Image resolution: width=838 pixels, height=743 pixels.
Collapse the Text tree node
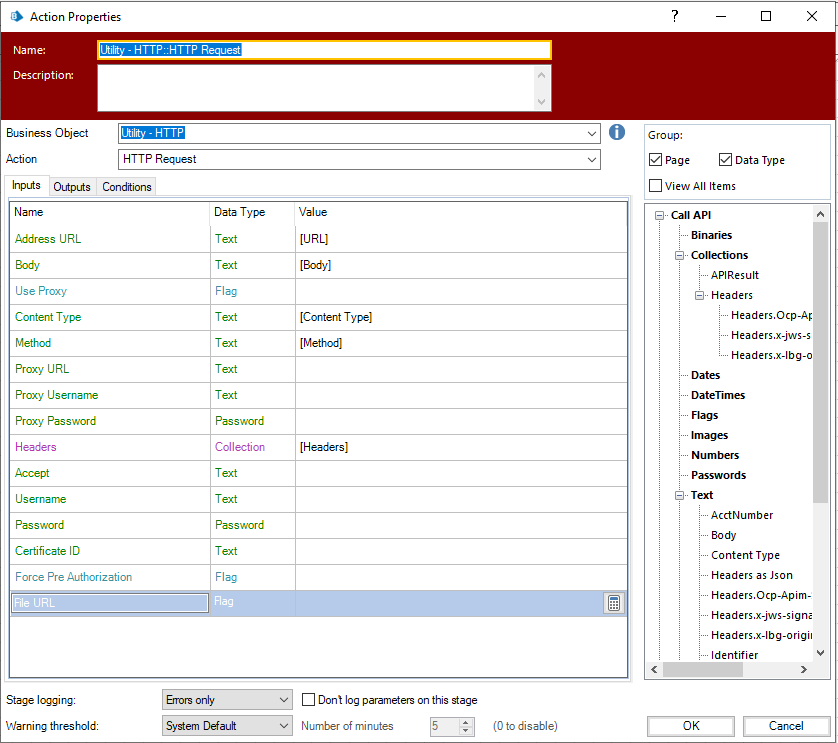(x=680, y=495)
